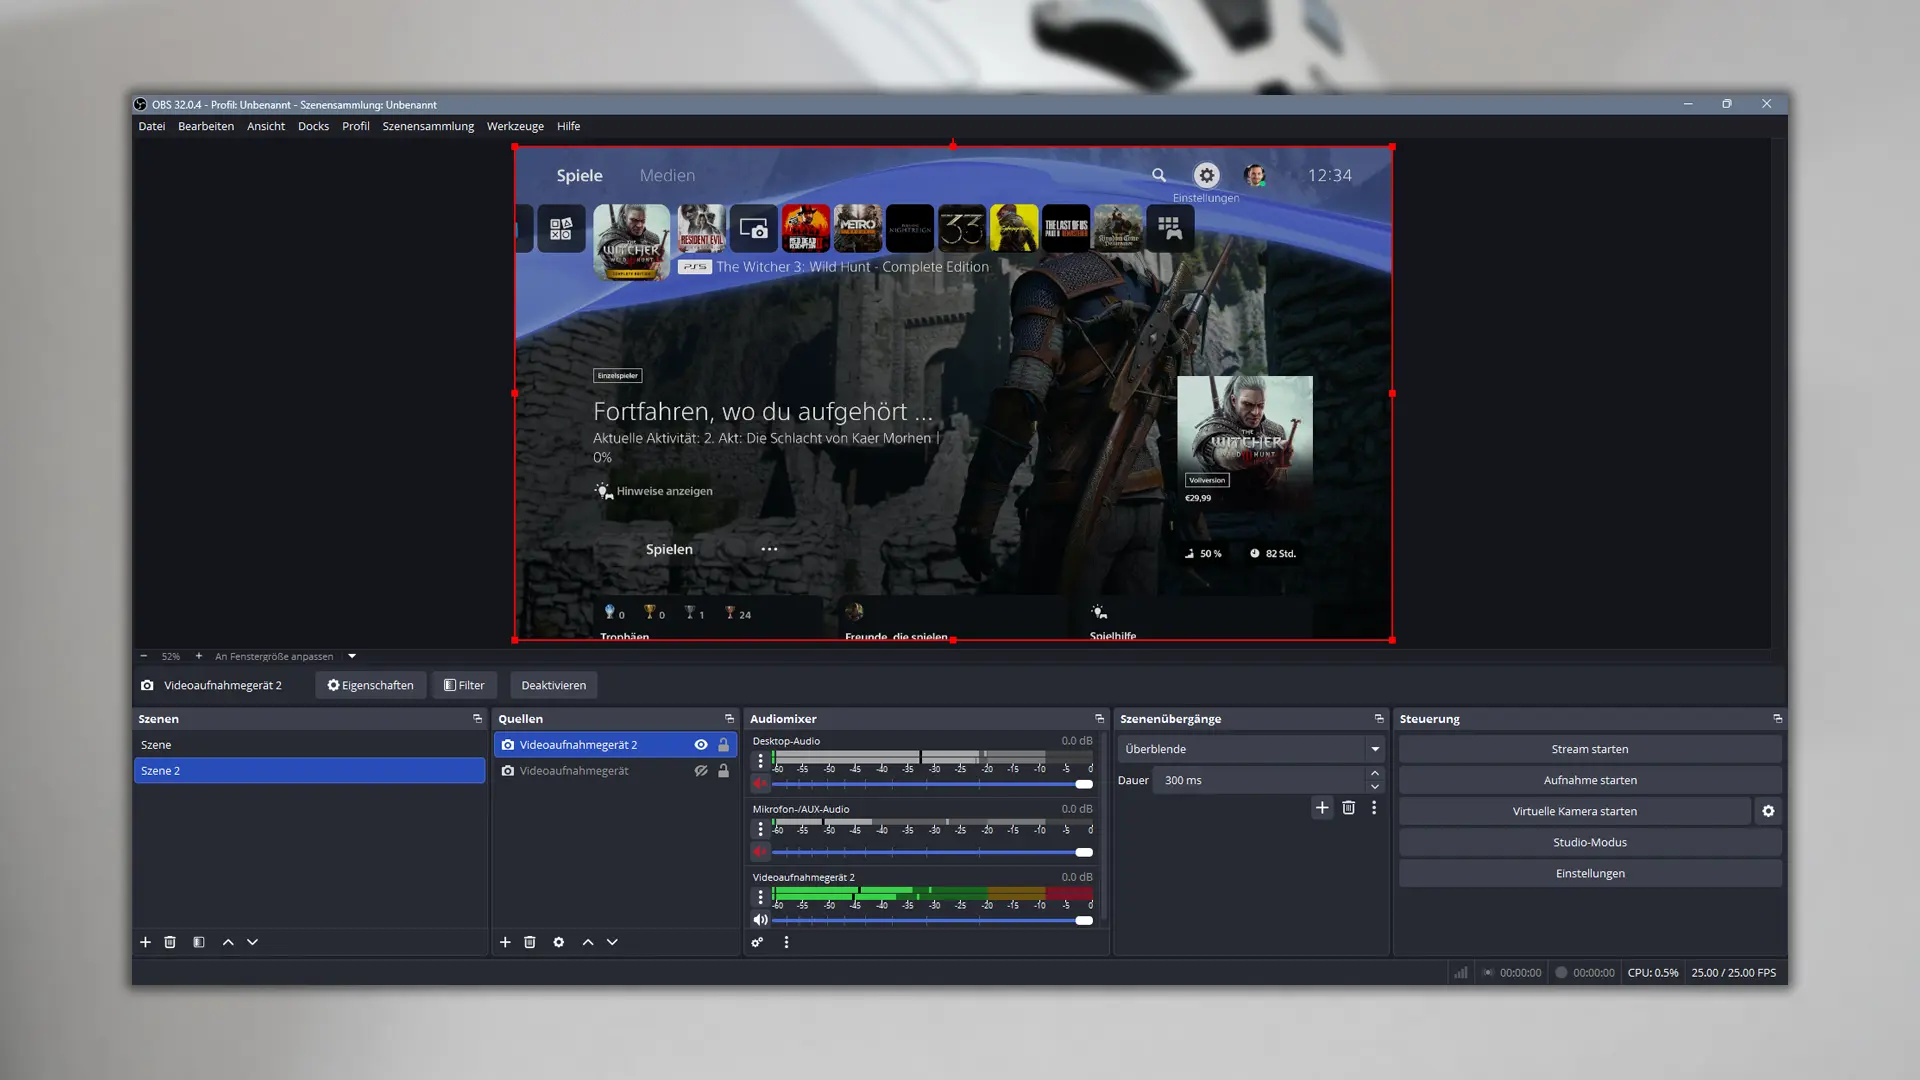This screenshot has width=1920, height=1080.
Task: Expand the Überblende transition dropdown
Action: [1375, 749]
